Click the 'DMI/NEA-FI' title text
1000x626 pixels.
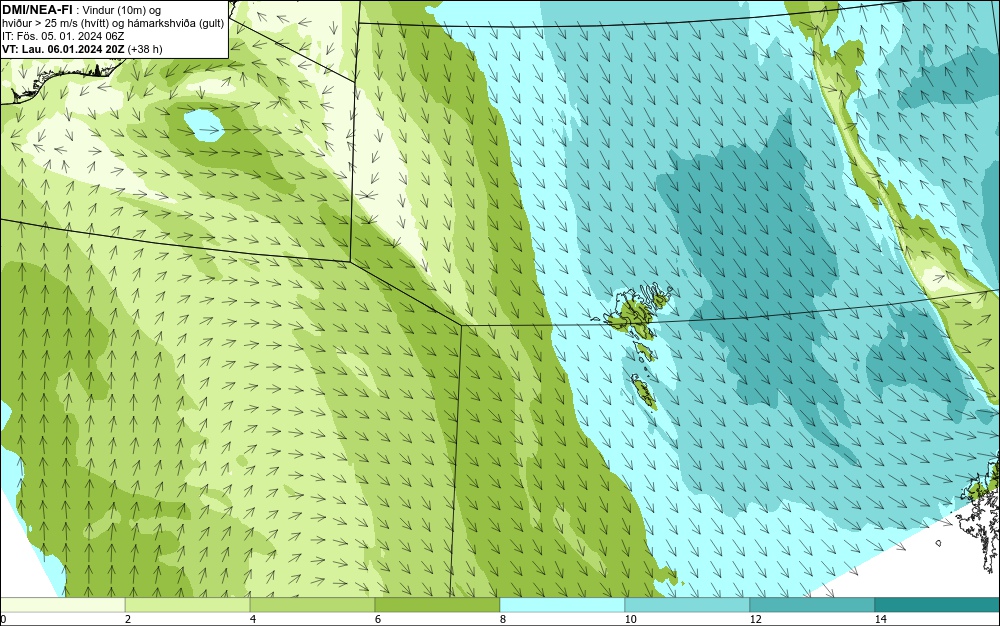click(x=36, y=10)
